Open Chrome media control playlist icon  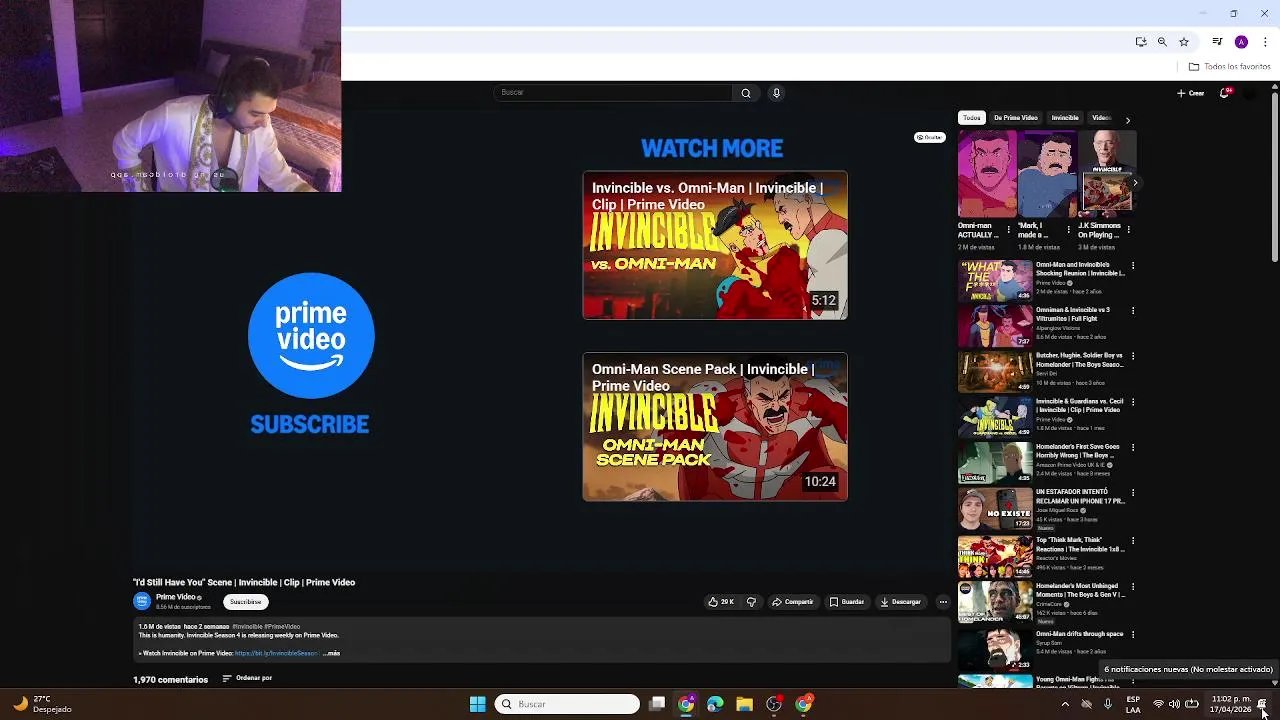pos(1217,42)
